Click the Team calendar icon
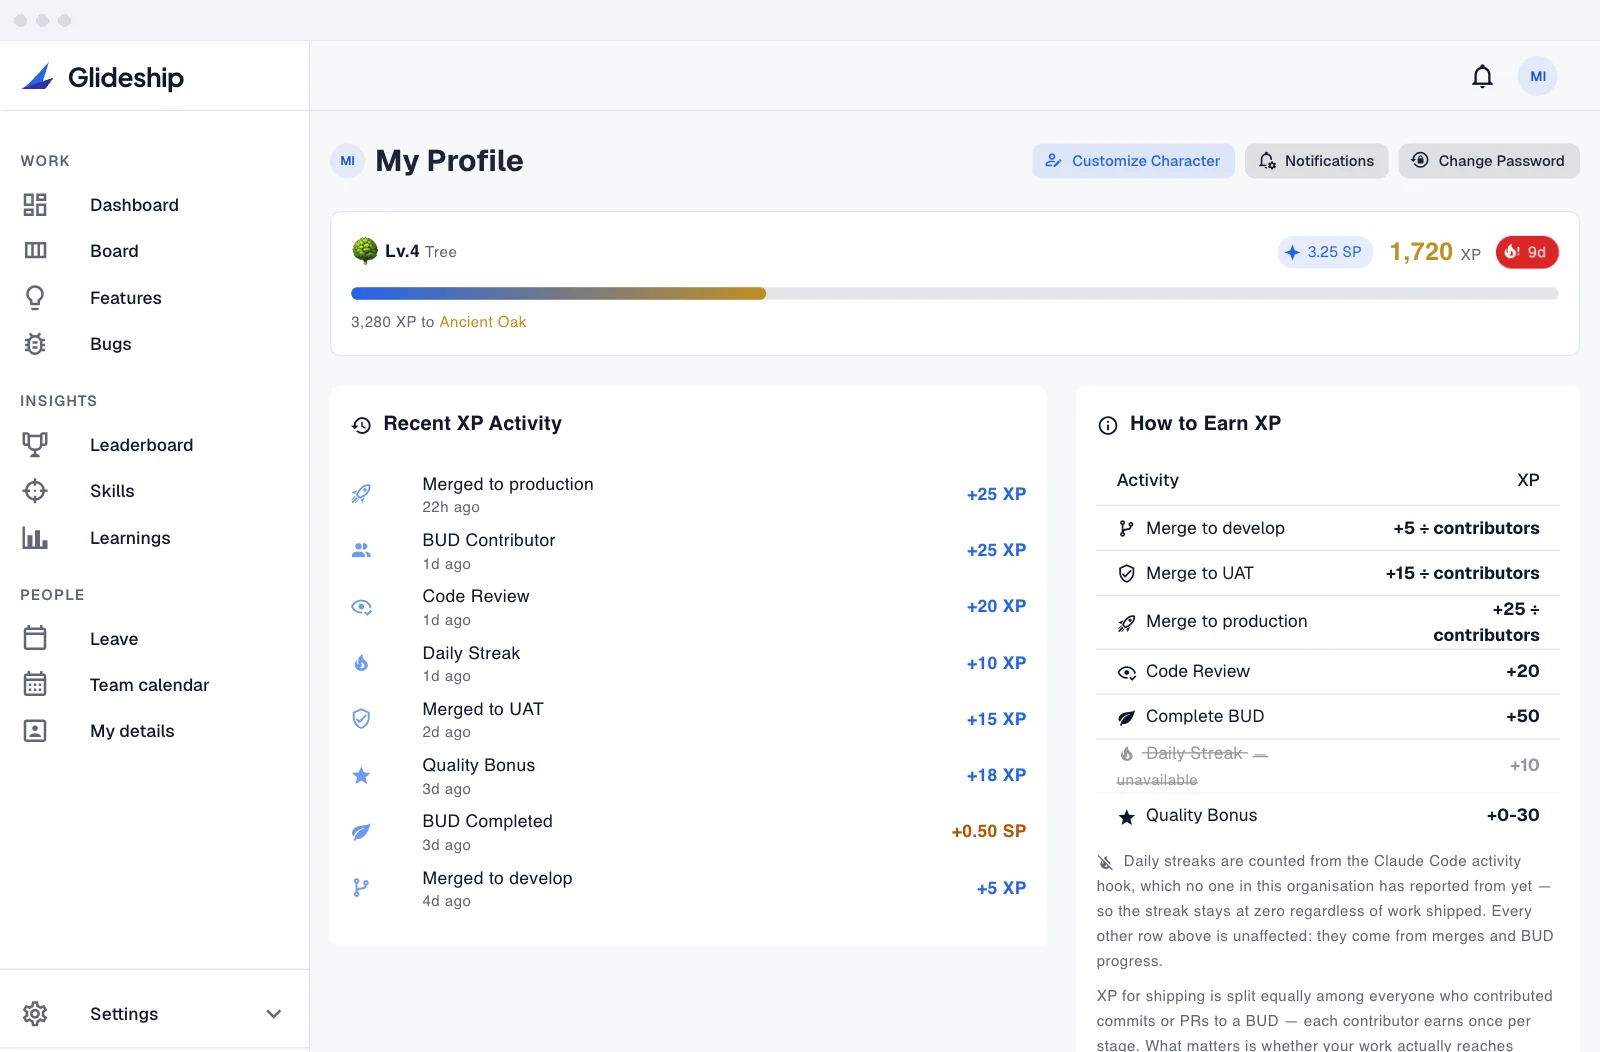1600x1052 pixels. coord(35,684)
